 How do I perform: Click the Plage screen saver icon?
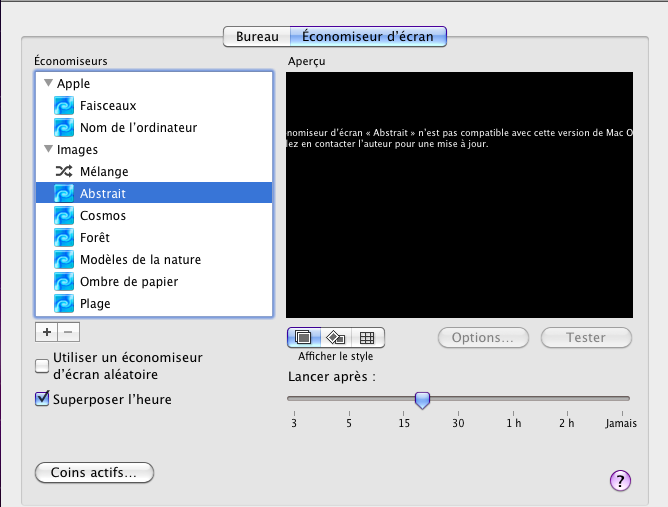coord(64,303)
